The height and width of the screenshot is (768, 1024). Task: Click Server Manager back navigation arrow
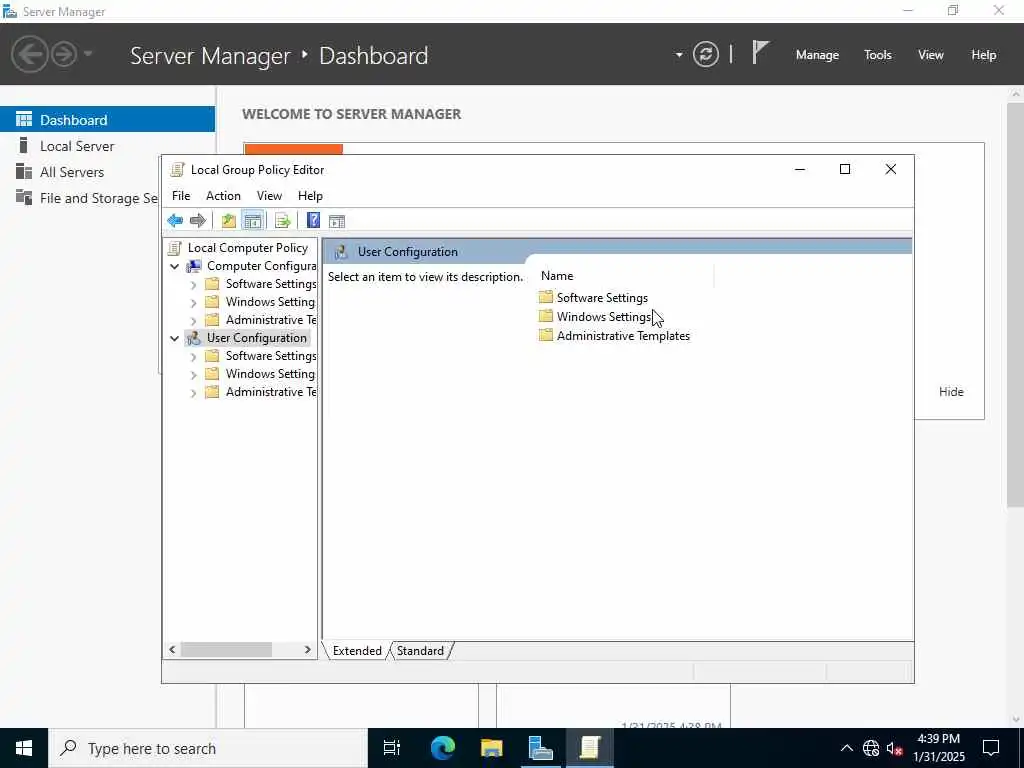click(x=29, y=54)
